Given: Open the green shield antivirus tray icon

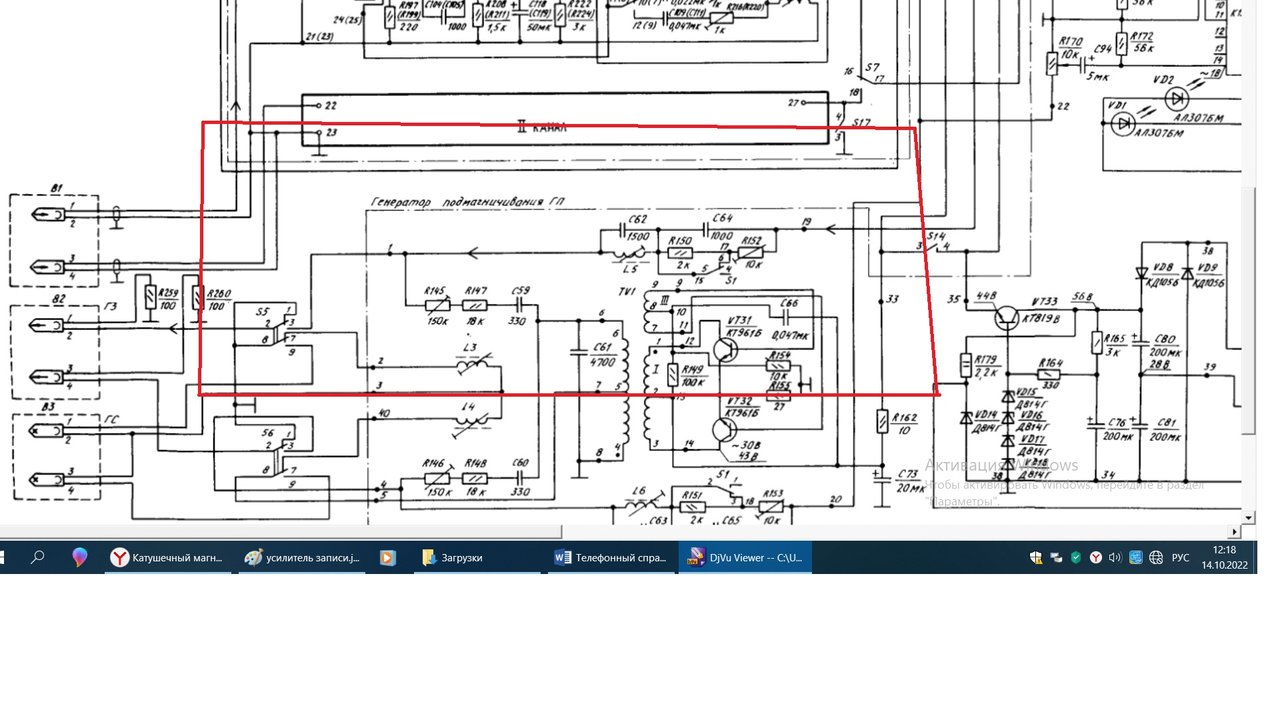Looking at the screenshot, I should (x=1076, y=558).
